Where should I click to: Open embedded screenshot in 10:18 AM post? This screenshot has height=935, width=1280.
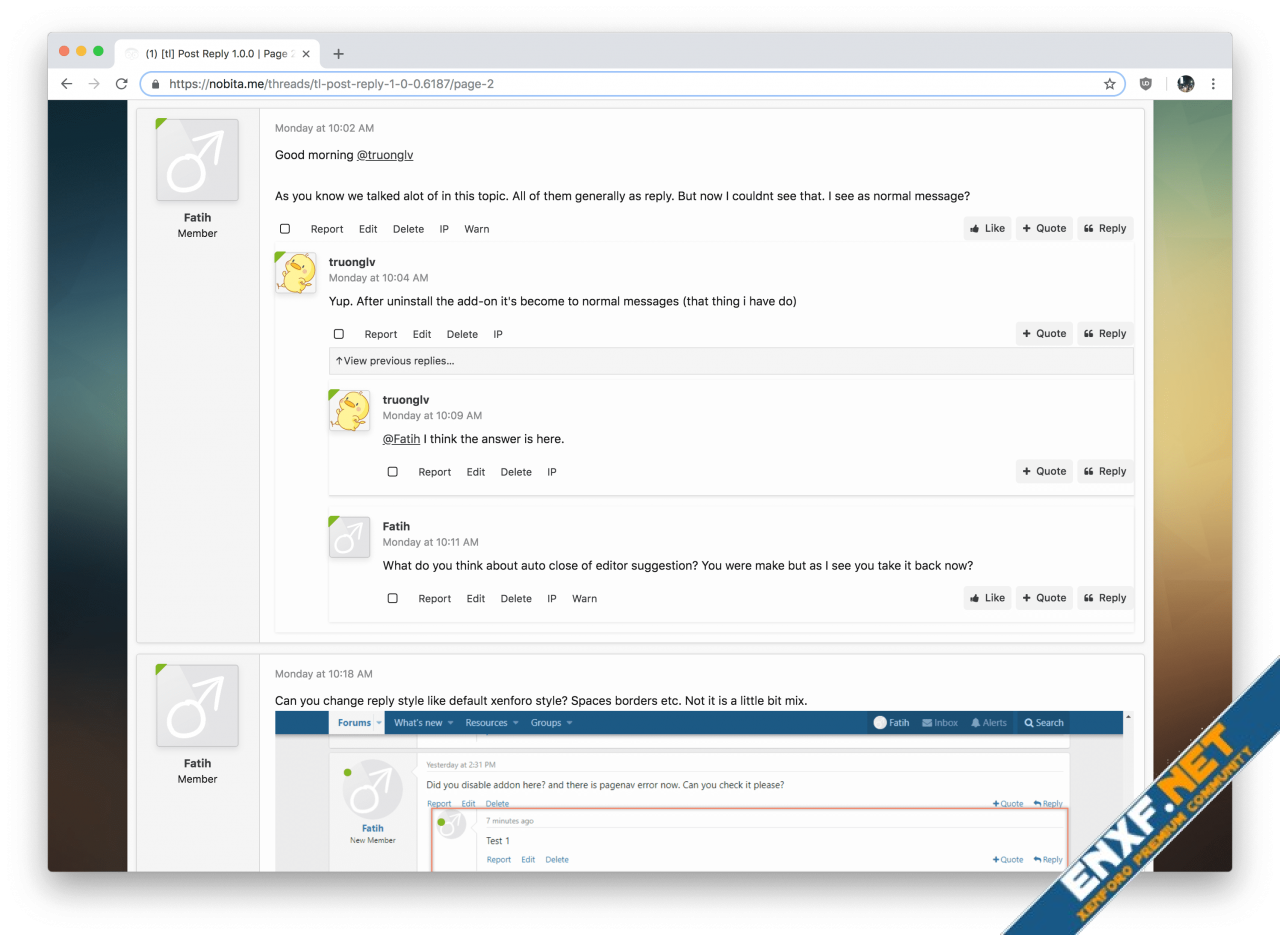click(703, 790)
